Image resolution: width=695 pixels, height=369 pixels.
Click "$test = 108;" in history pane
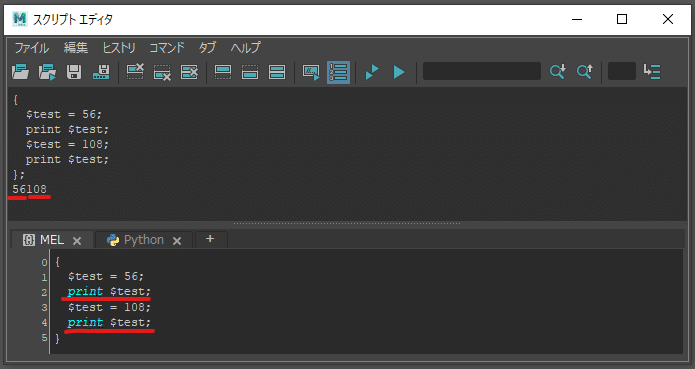pos(67,144)
